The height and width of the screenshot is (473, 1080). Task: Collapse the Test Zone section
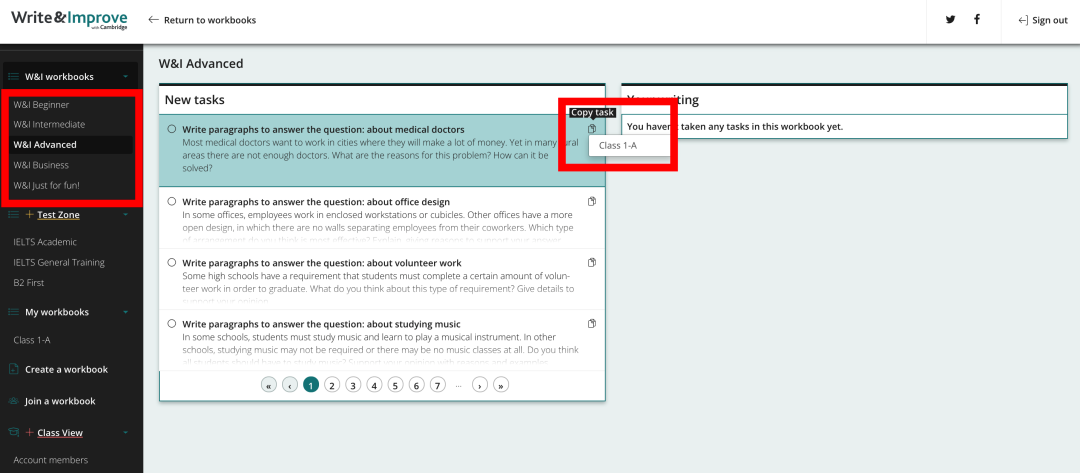(125, 215)
